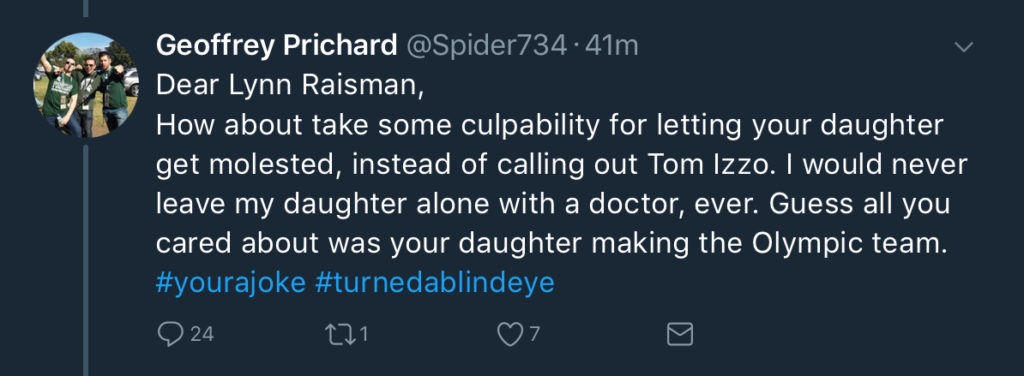Click the @Spider734 handle
The height and width of the screenshot is (376, 1024).
click(x=488, y=46)
